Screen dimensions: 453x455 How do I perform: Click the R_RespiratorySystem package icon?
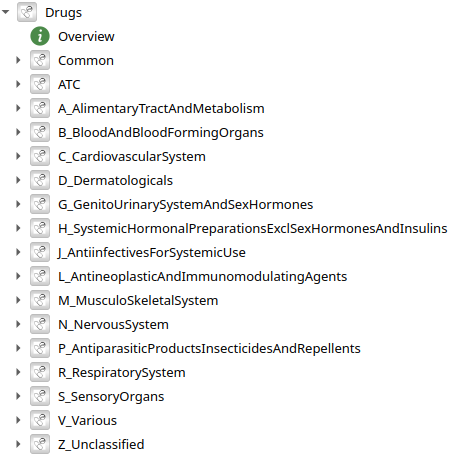pyautogui.click(x=40, y=372)
